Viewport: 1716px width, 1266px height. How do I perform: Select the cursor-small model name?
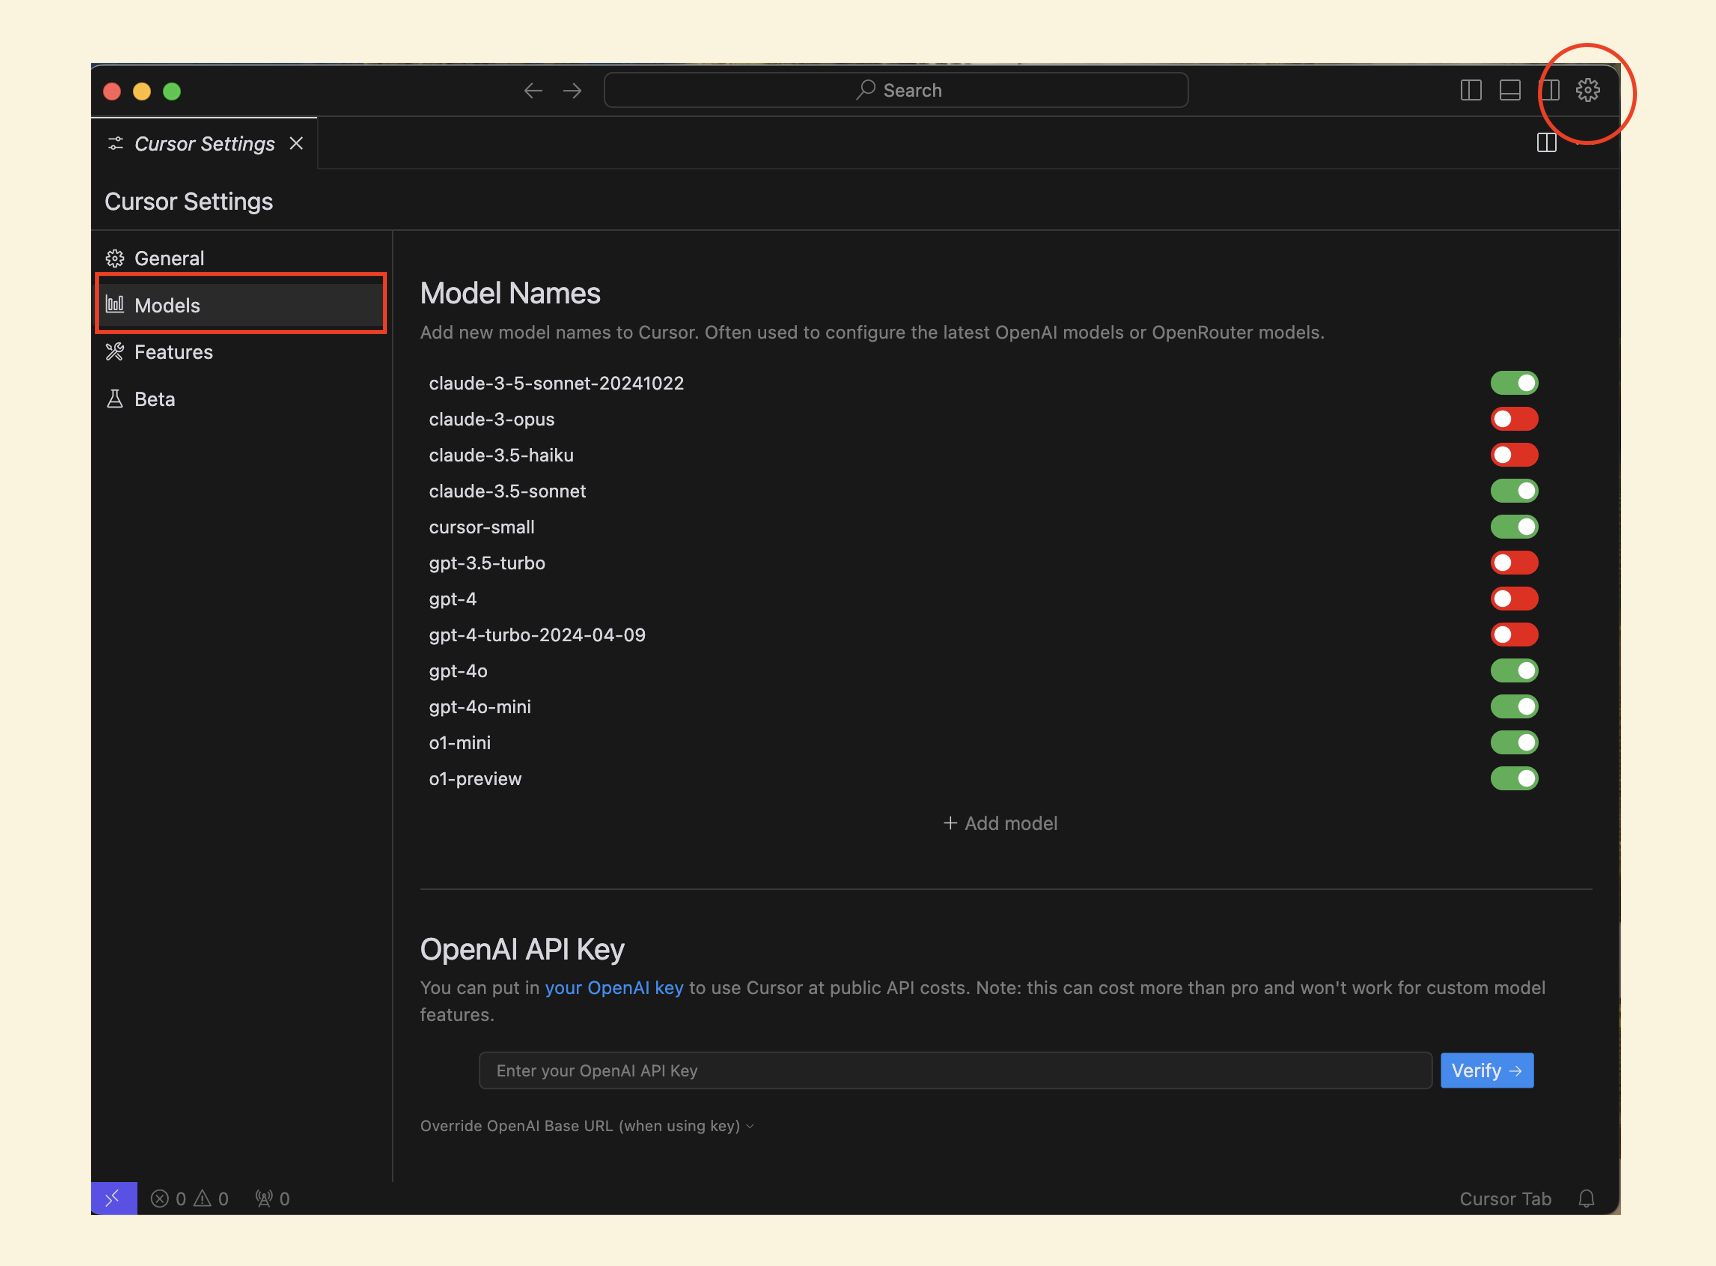point(482,527)
